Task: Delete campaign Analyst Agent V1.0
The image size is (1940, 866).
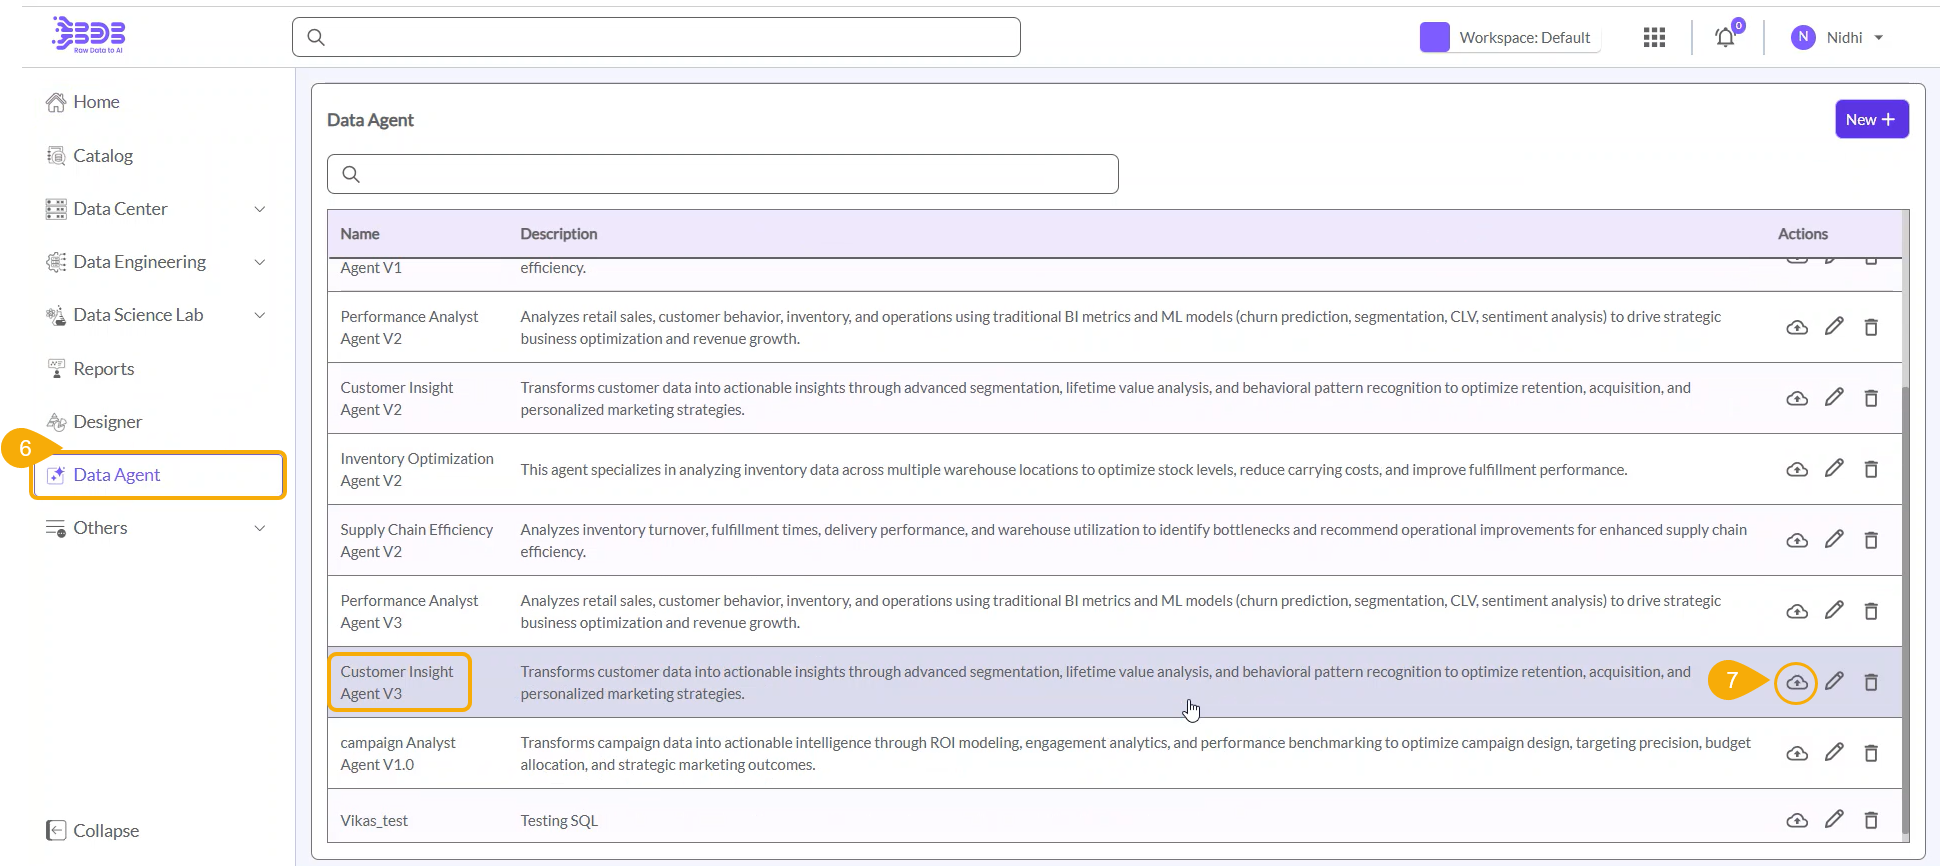Action: click(1870, 753)
